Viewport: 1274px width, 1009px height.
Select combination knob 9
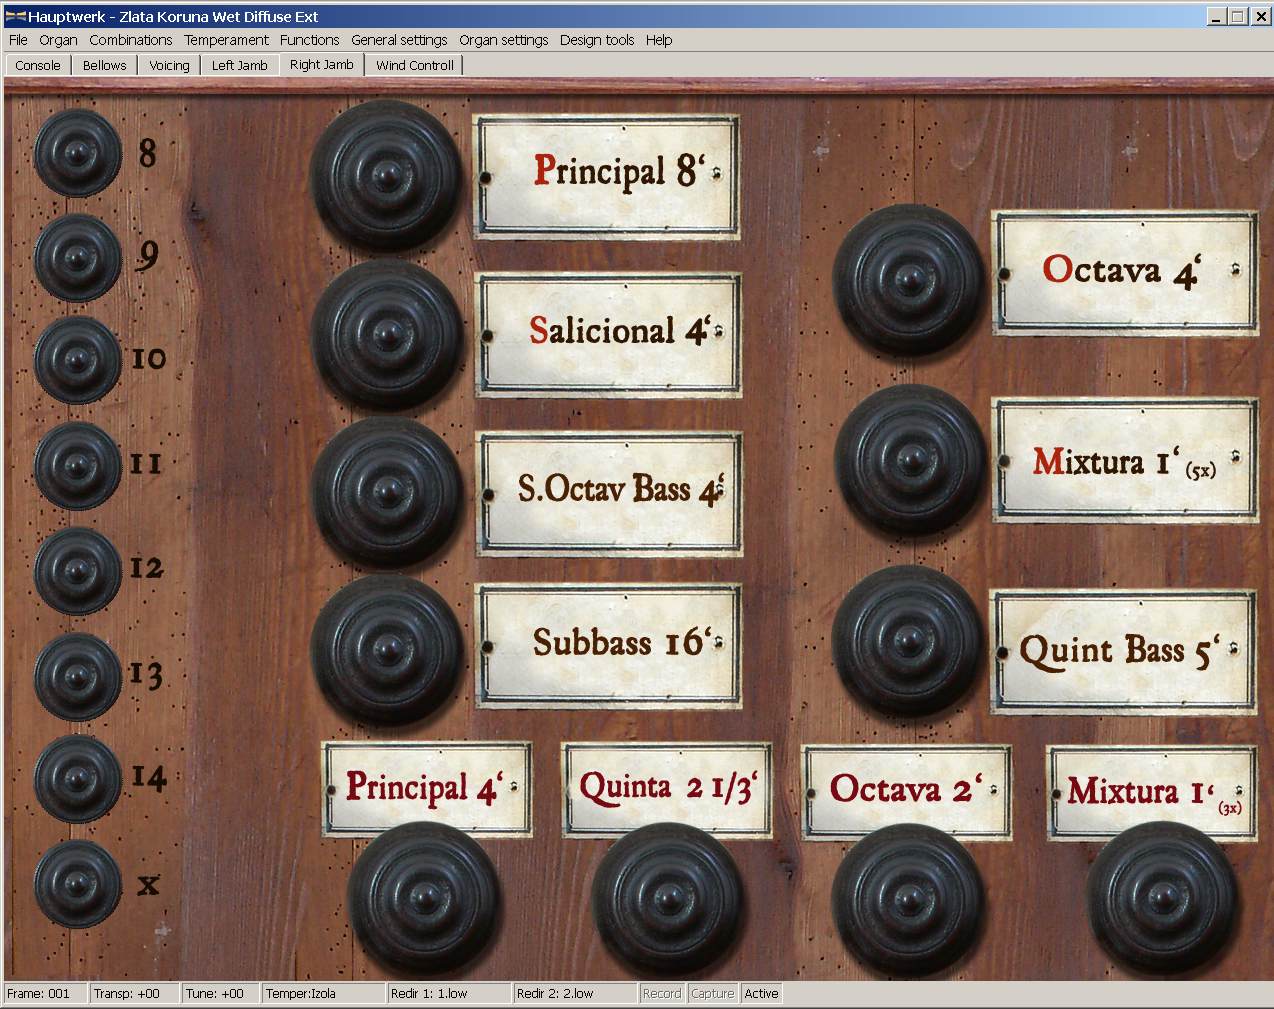pyautogui.click(x=76, y=257)
